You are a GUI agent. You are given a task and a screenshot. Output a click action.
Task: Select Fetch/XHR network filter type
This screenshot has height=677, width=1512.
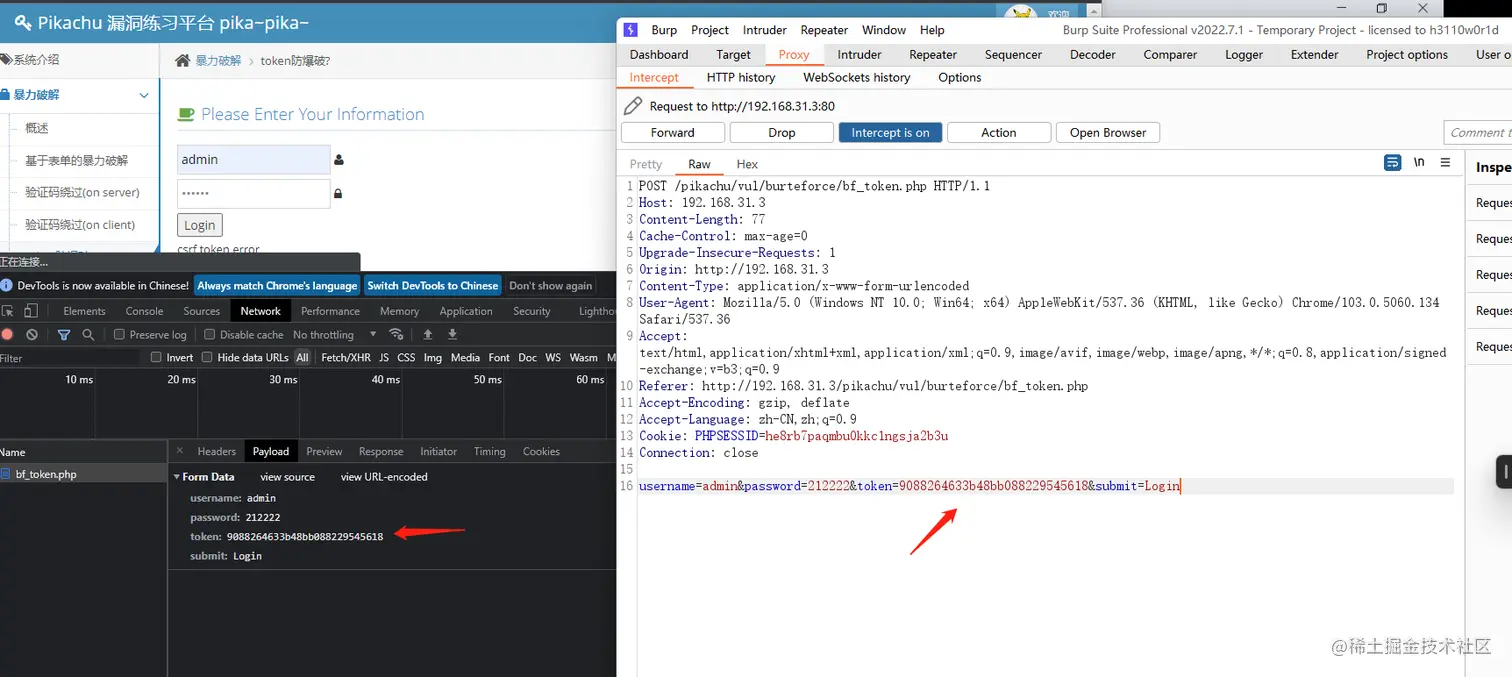[x=346, y=357]
